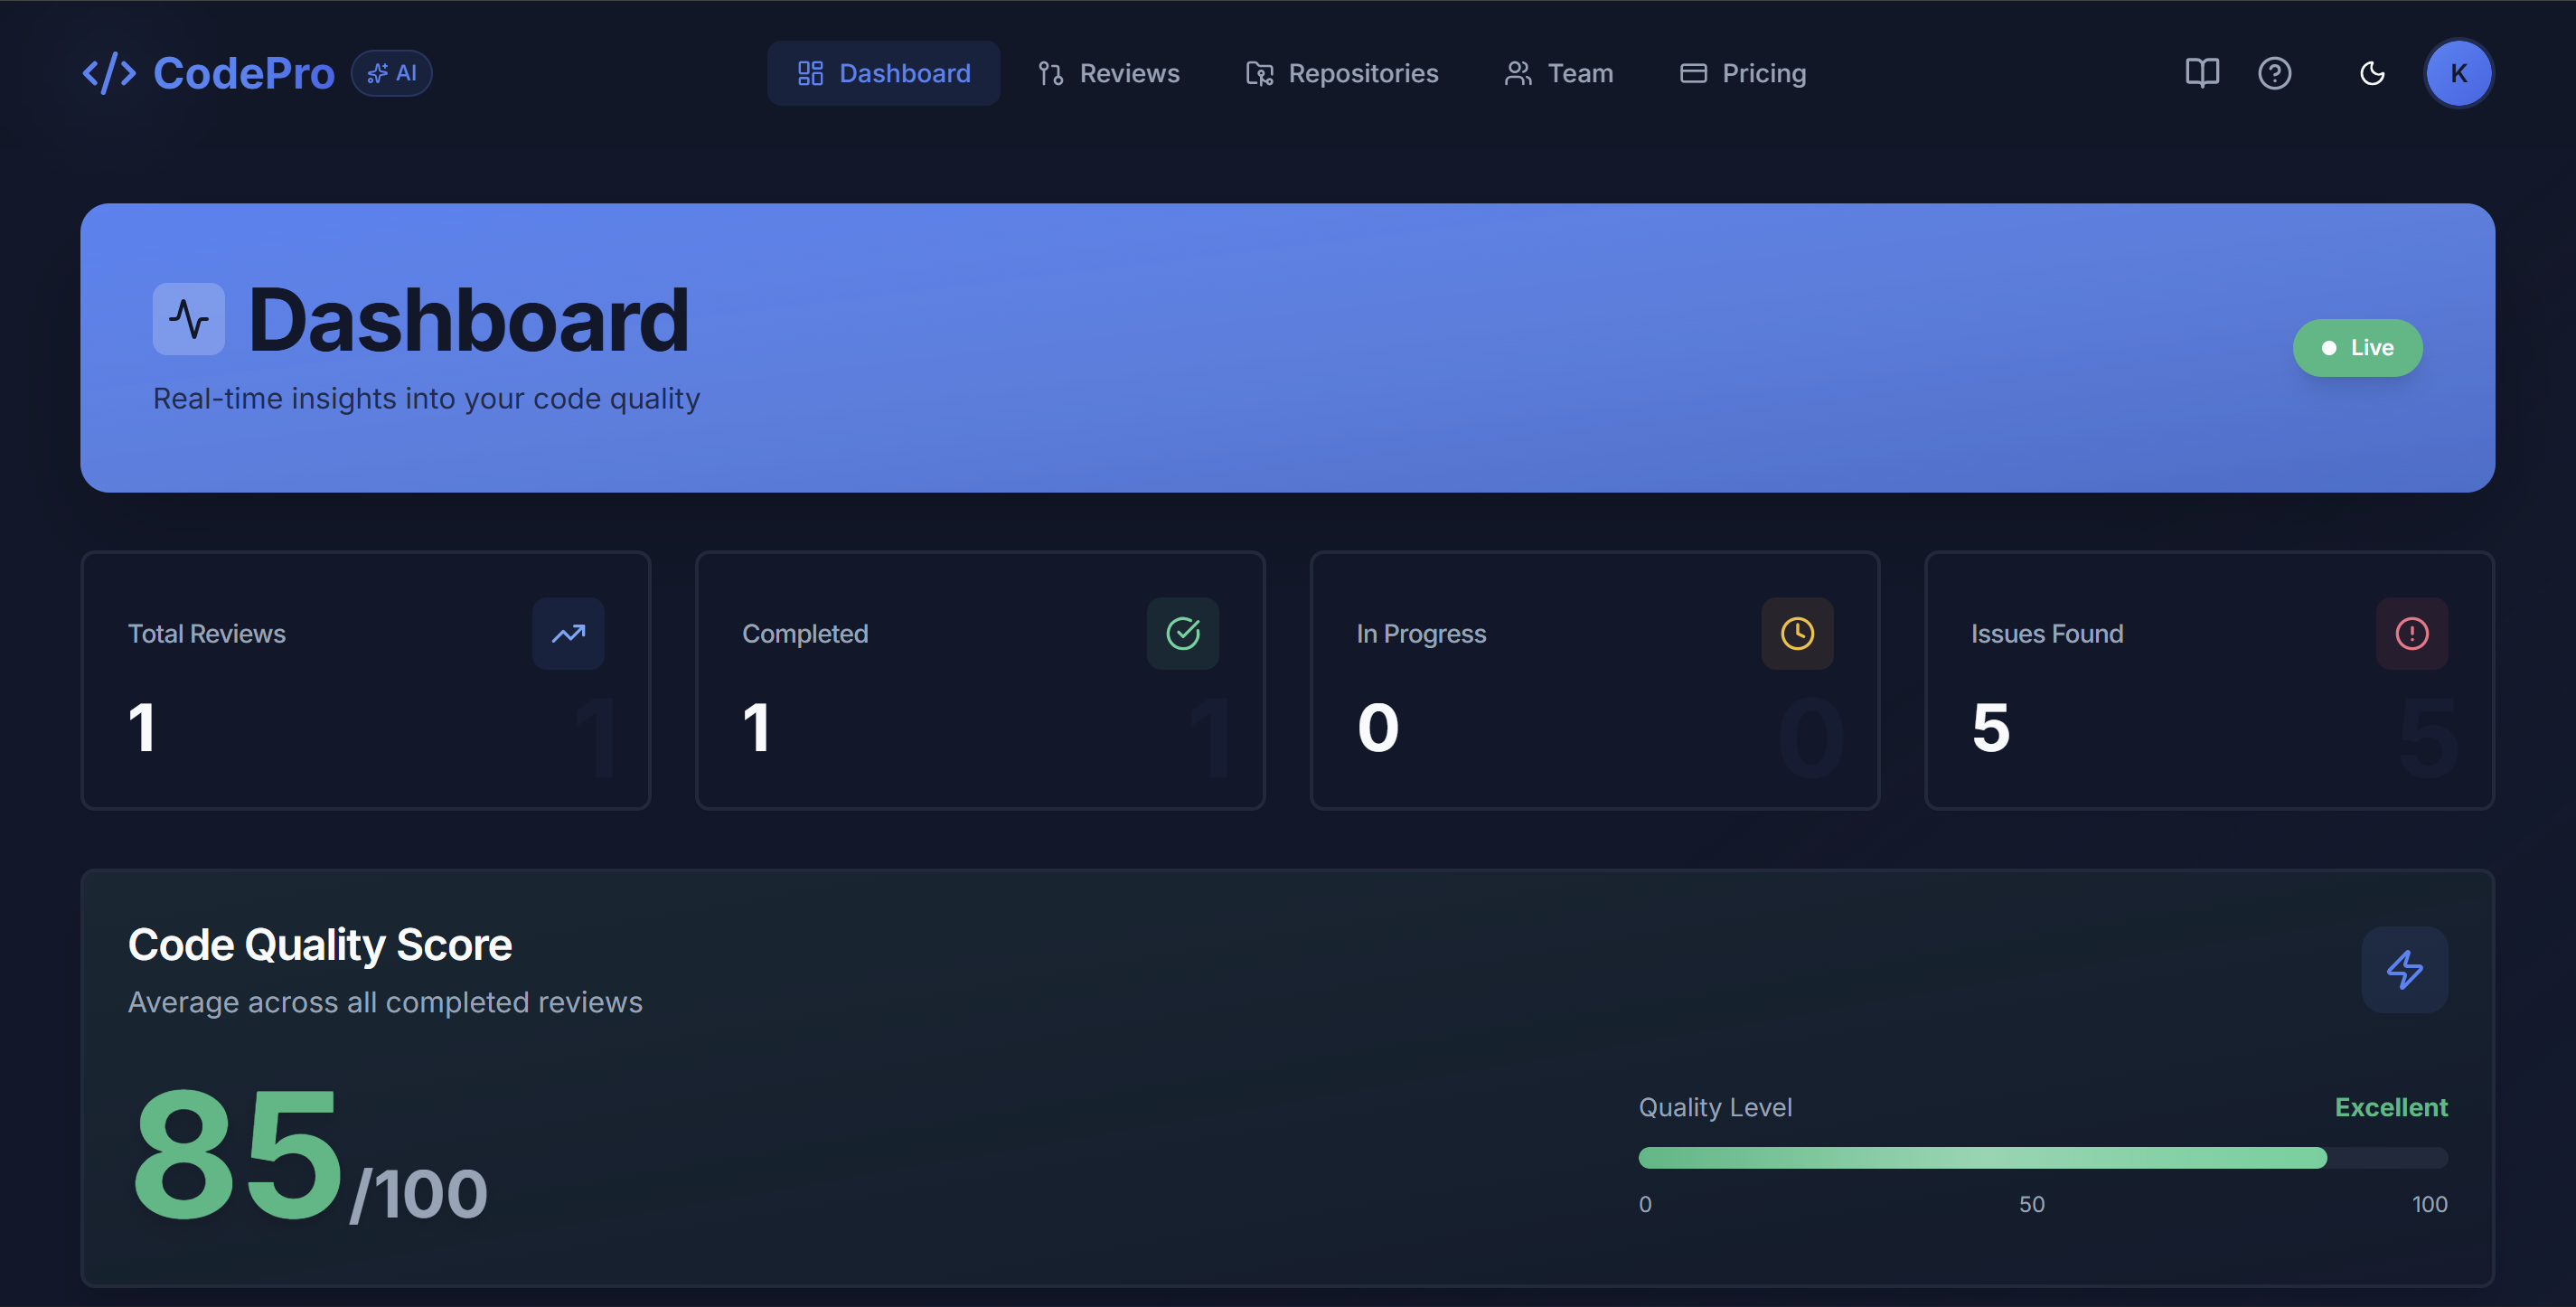Open the Team nav tab
This screenshot has width=2576, height=1307.
(x=1558, y=73)
